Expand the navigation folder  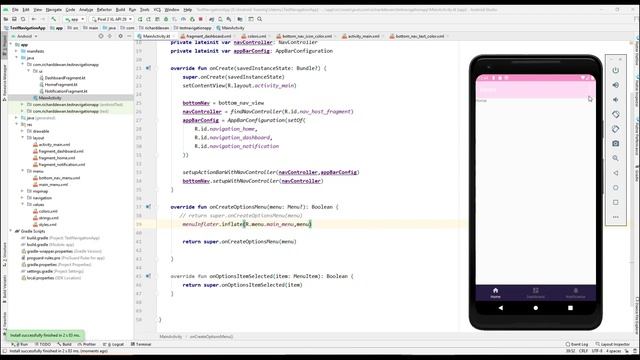click(22, 198)
